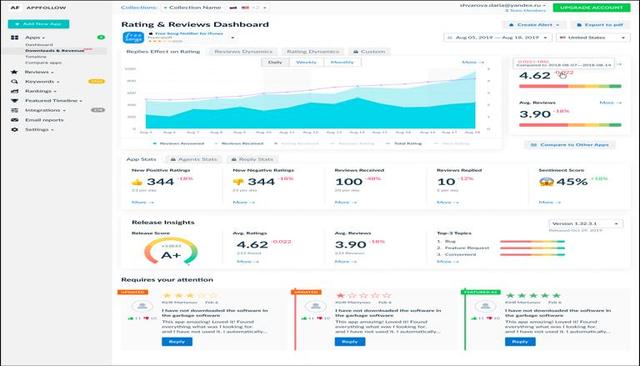This screenshot has width=640, height=366.
Task: Toggle Reviews Received legend item on chart
Action: tap(239, 144)
